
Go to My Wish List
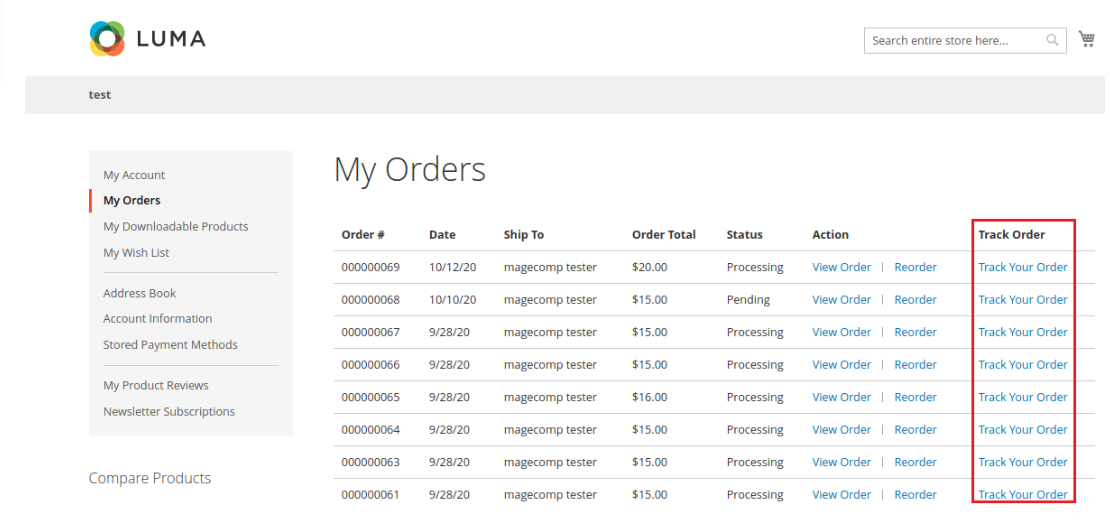pos(136,253)
